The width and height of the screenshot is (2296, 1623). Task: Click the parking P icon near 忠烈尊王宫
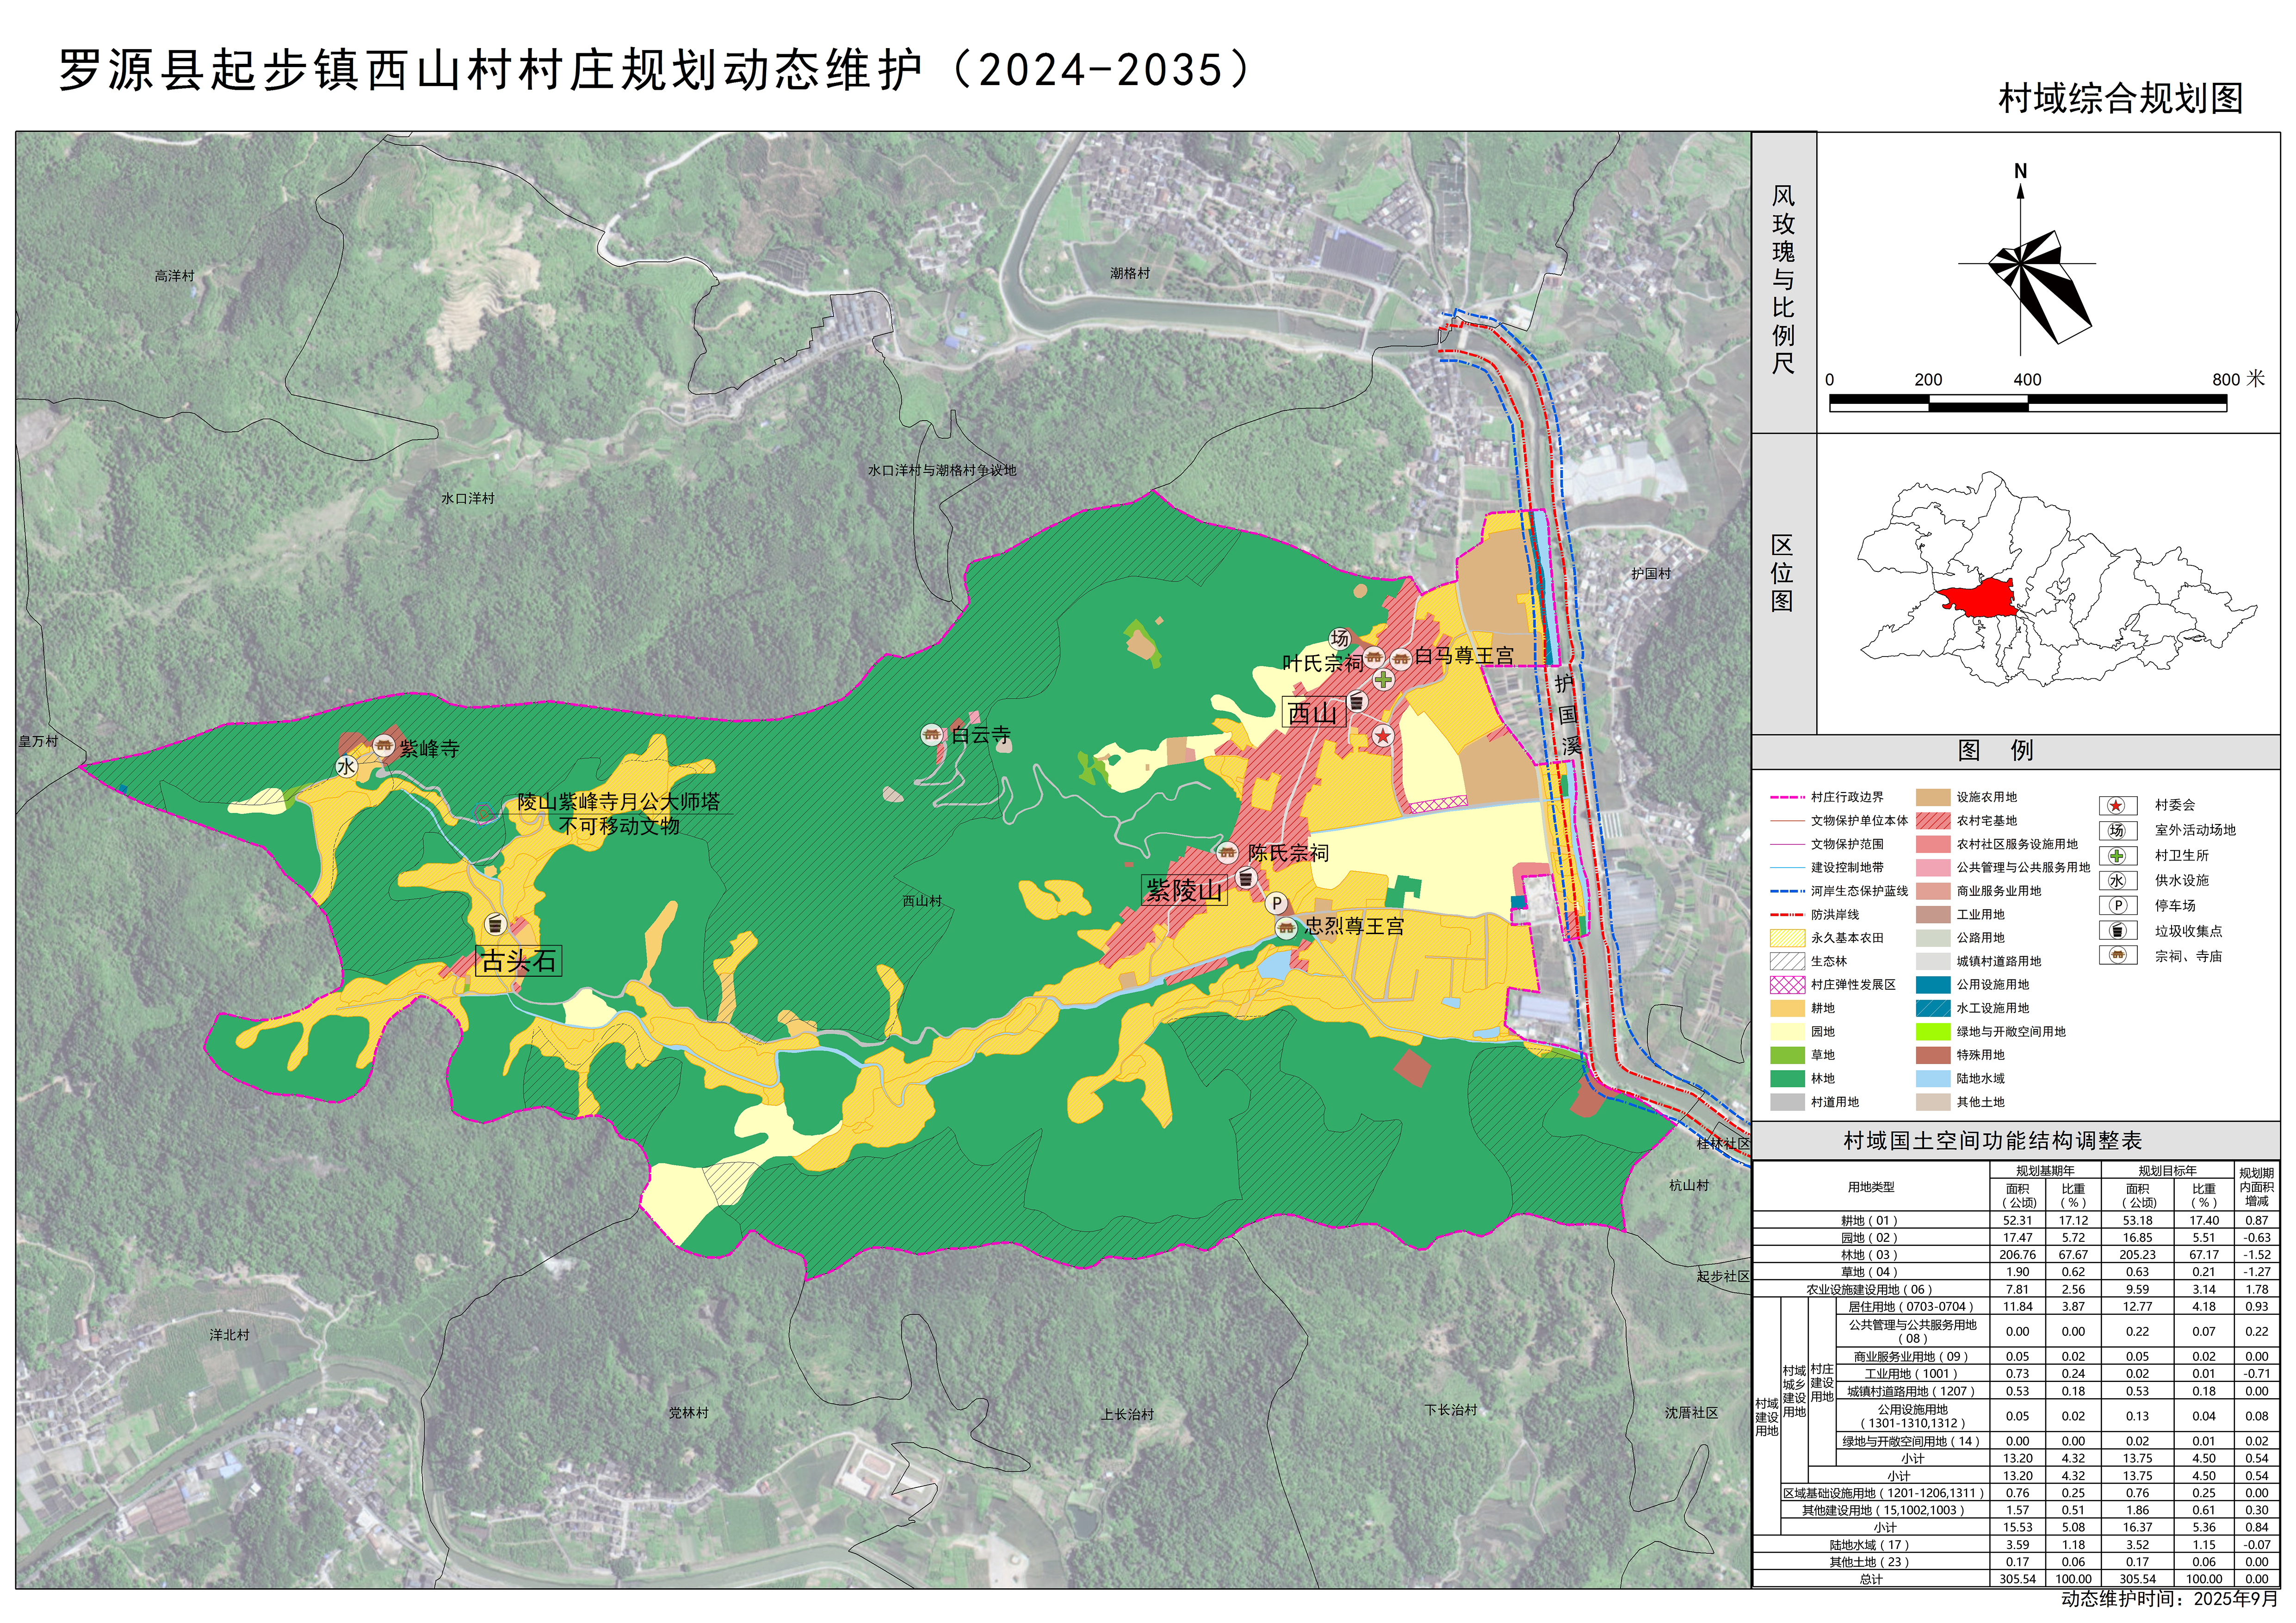tap(1276, 904)
